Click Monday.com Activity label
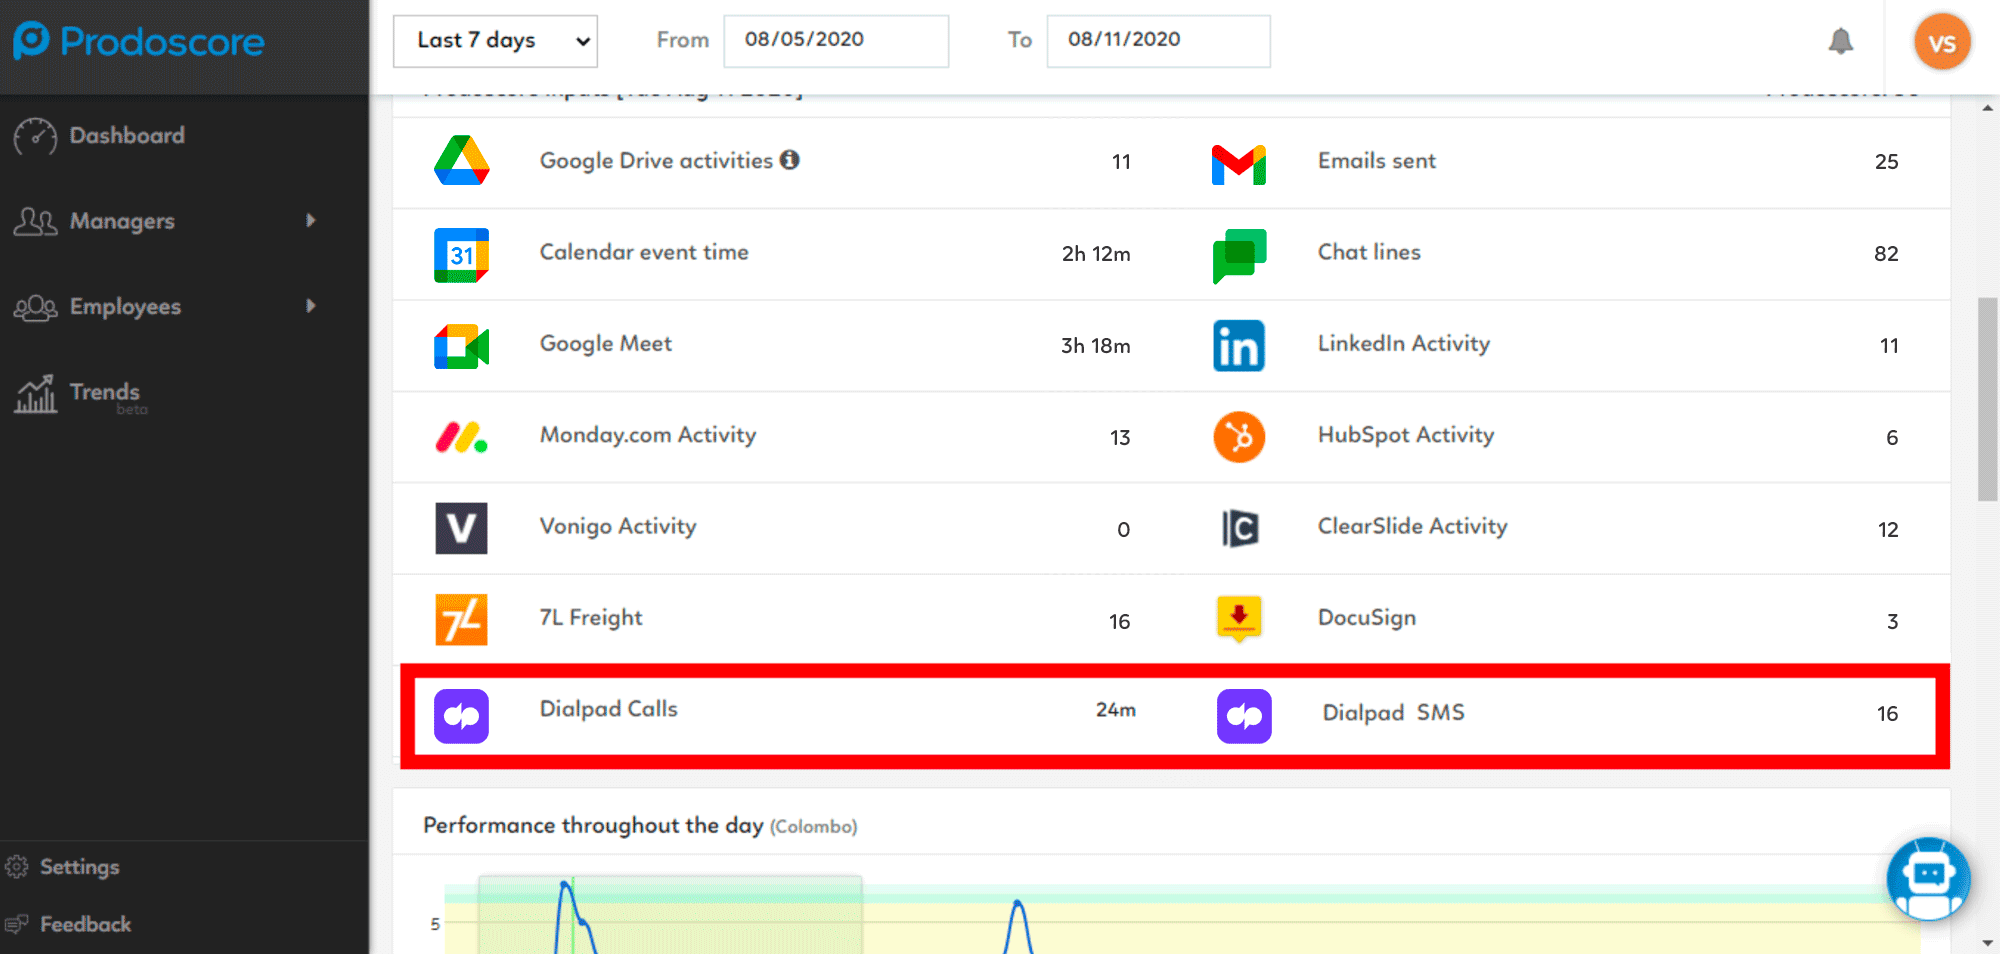This screenshot has width=2000, height=954. click(648, 435)
